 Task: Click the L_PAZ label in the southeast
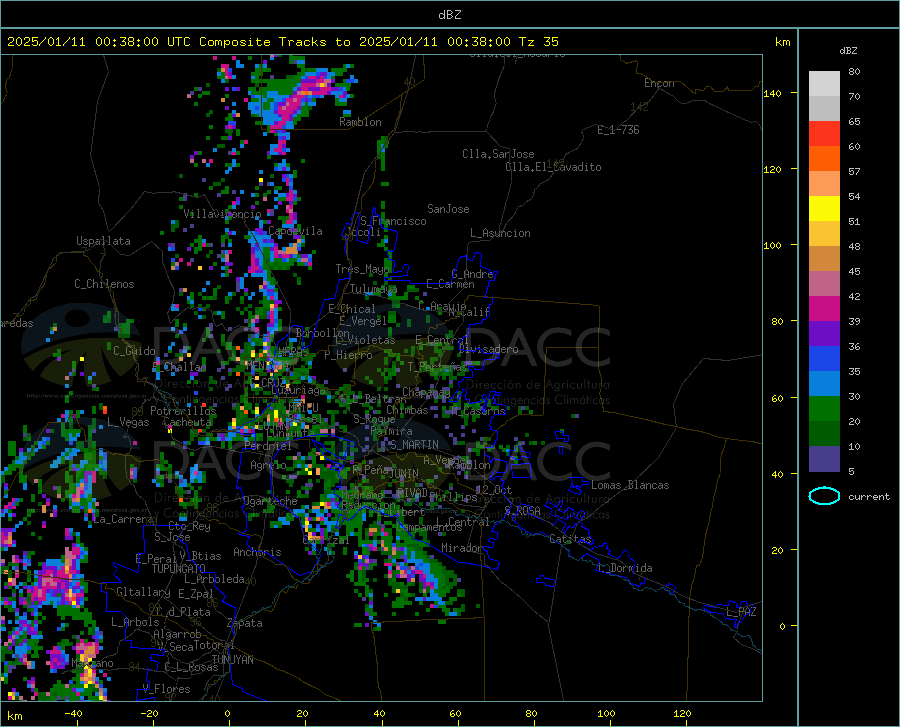(741, 612)
